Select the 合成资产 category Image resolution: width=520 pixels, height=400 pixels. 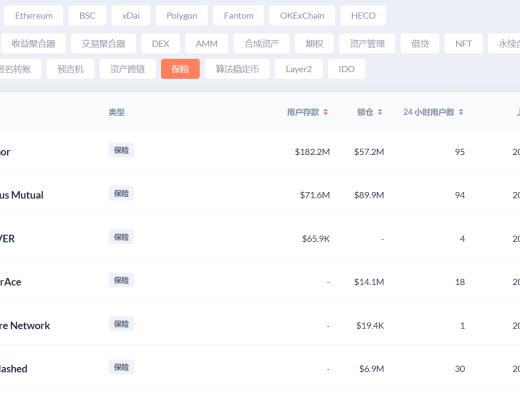[262, 44]
